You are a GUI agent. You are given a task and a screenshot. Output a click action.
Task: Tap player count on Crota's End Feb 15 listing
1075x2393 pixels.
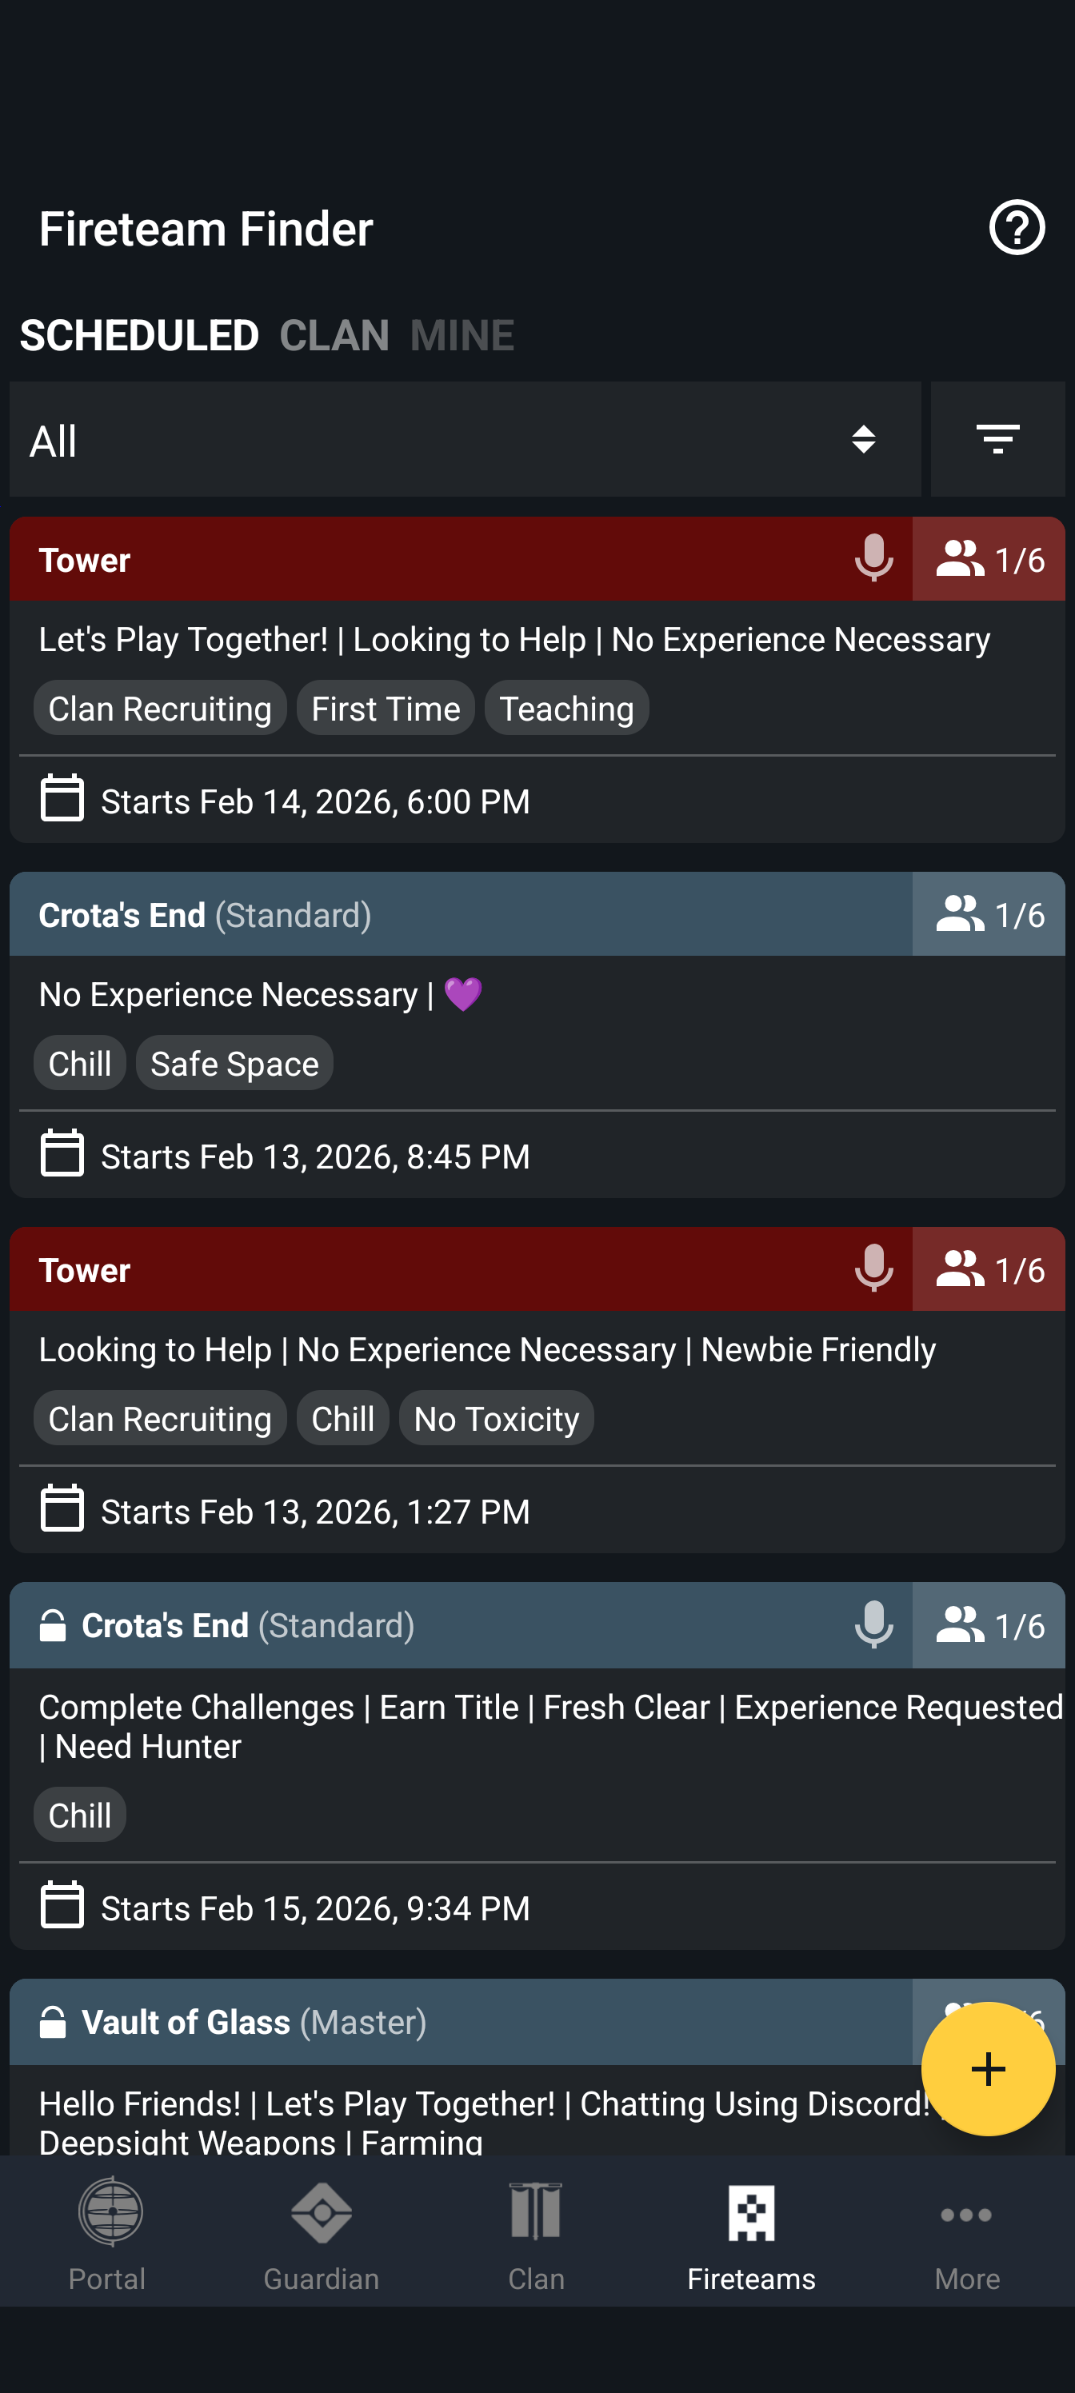989,1626
